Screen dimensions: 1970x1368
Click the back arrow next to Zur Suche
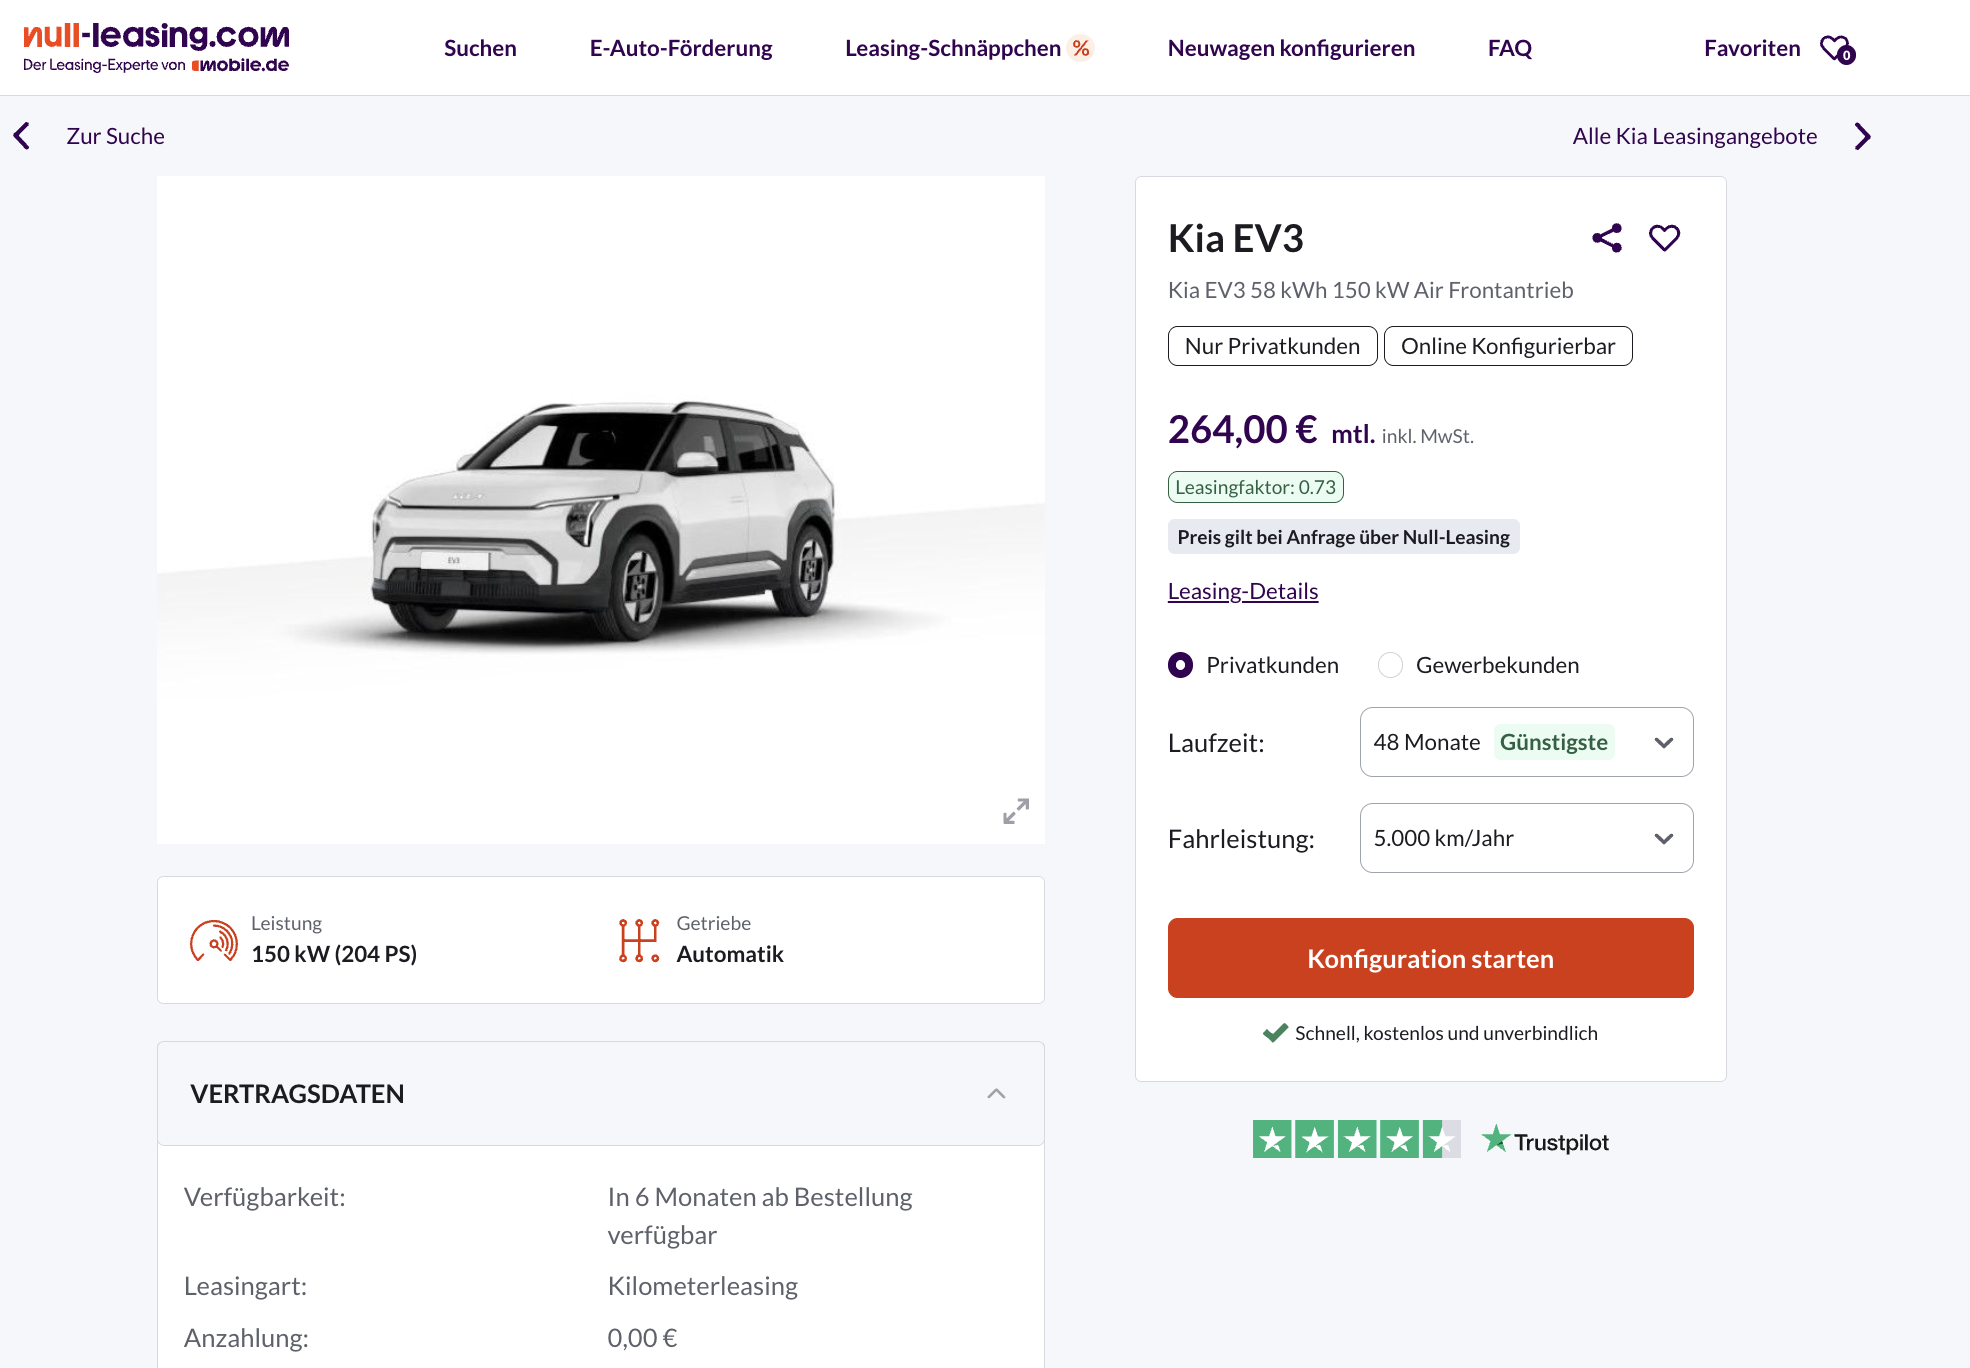(22, 136)
